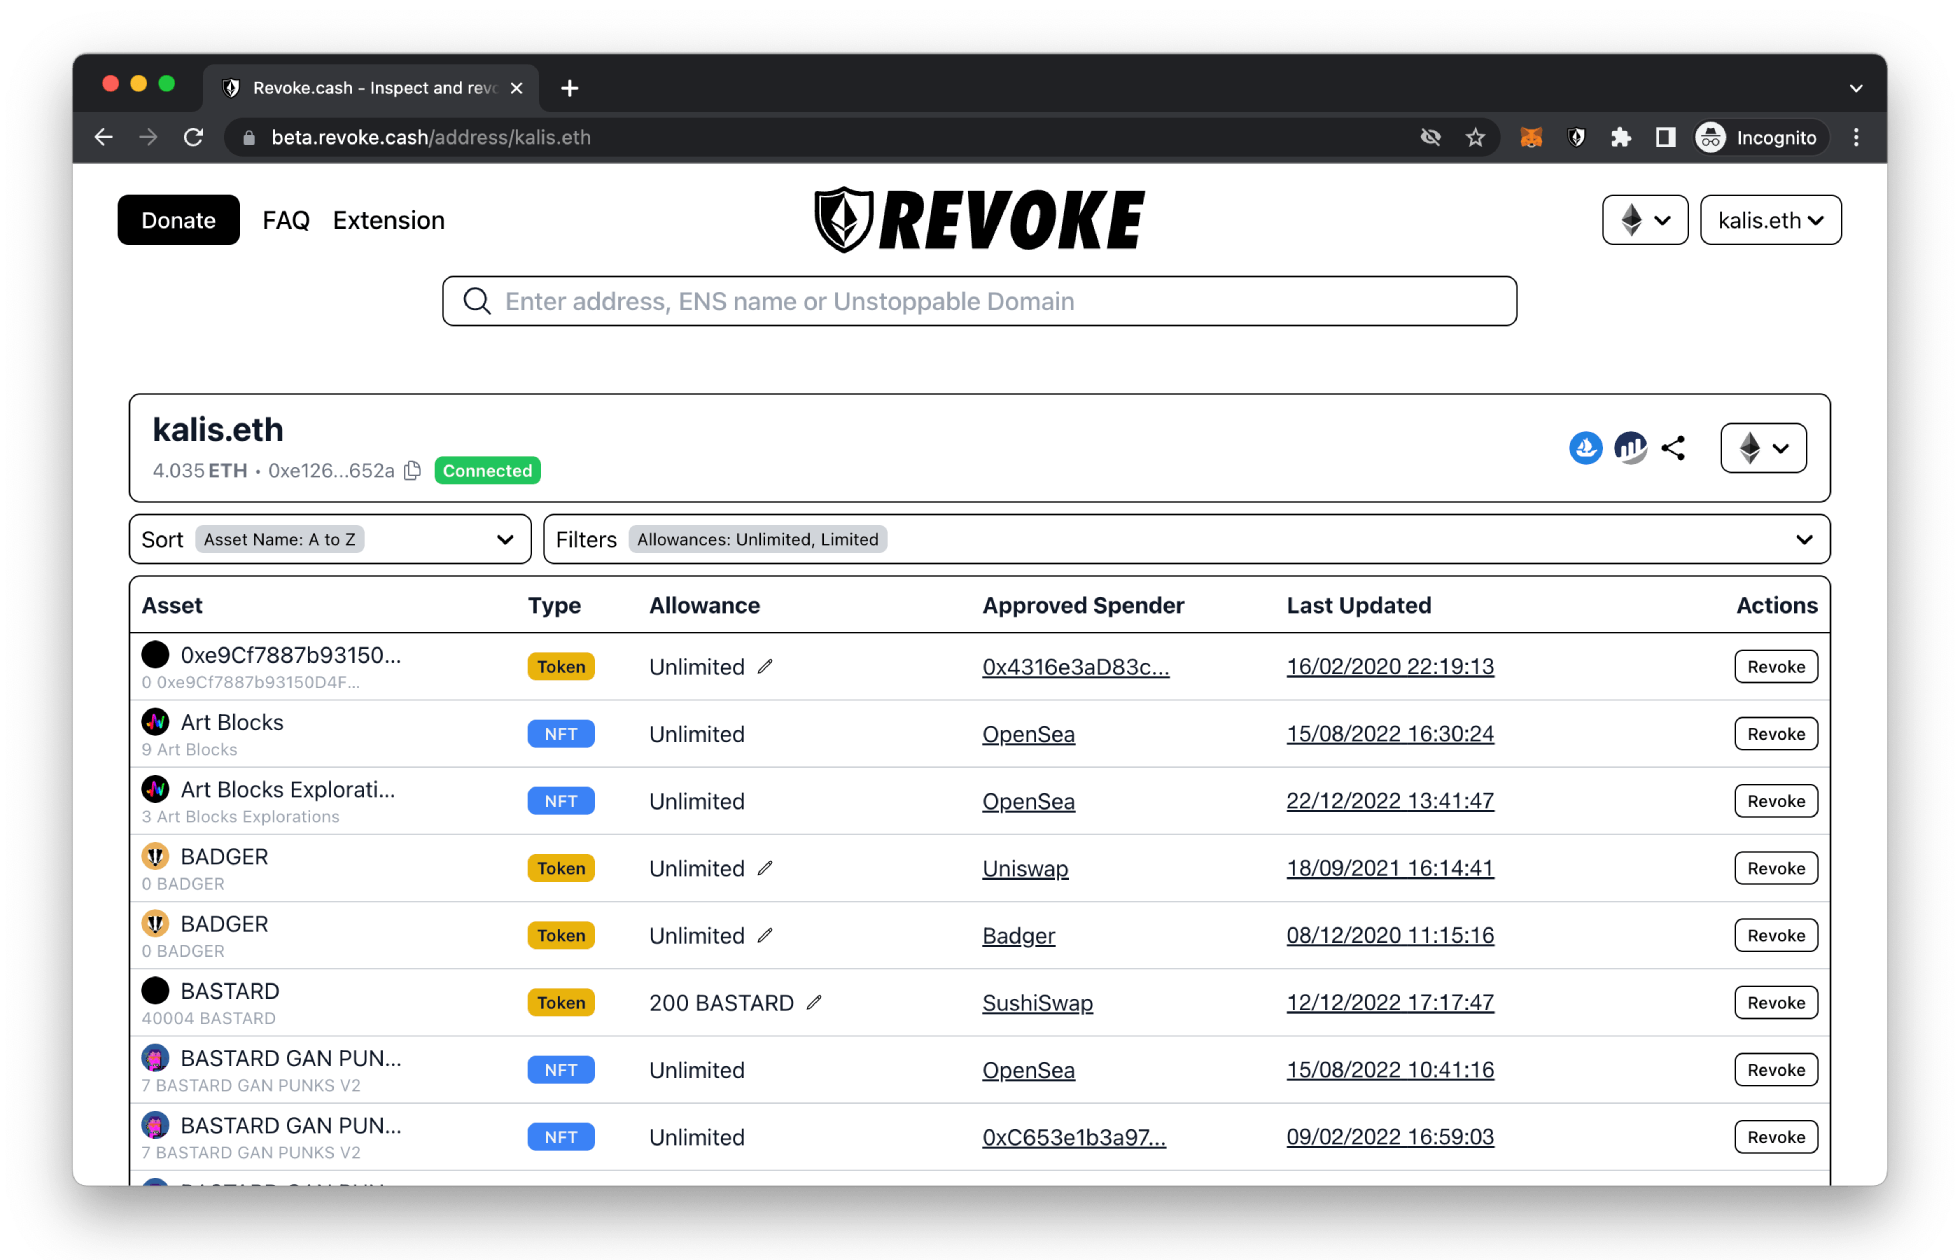Copy address with the clipboard icon
The height and width of the screenshot is (1260, 1960).
(x=412, y=470)
